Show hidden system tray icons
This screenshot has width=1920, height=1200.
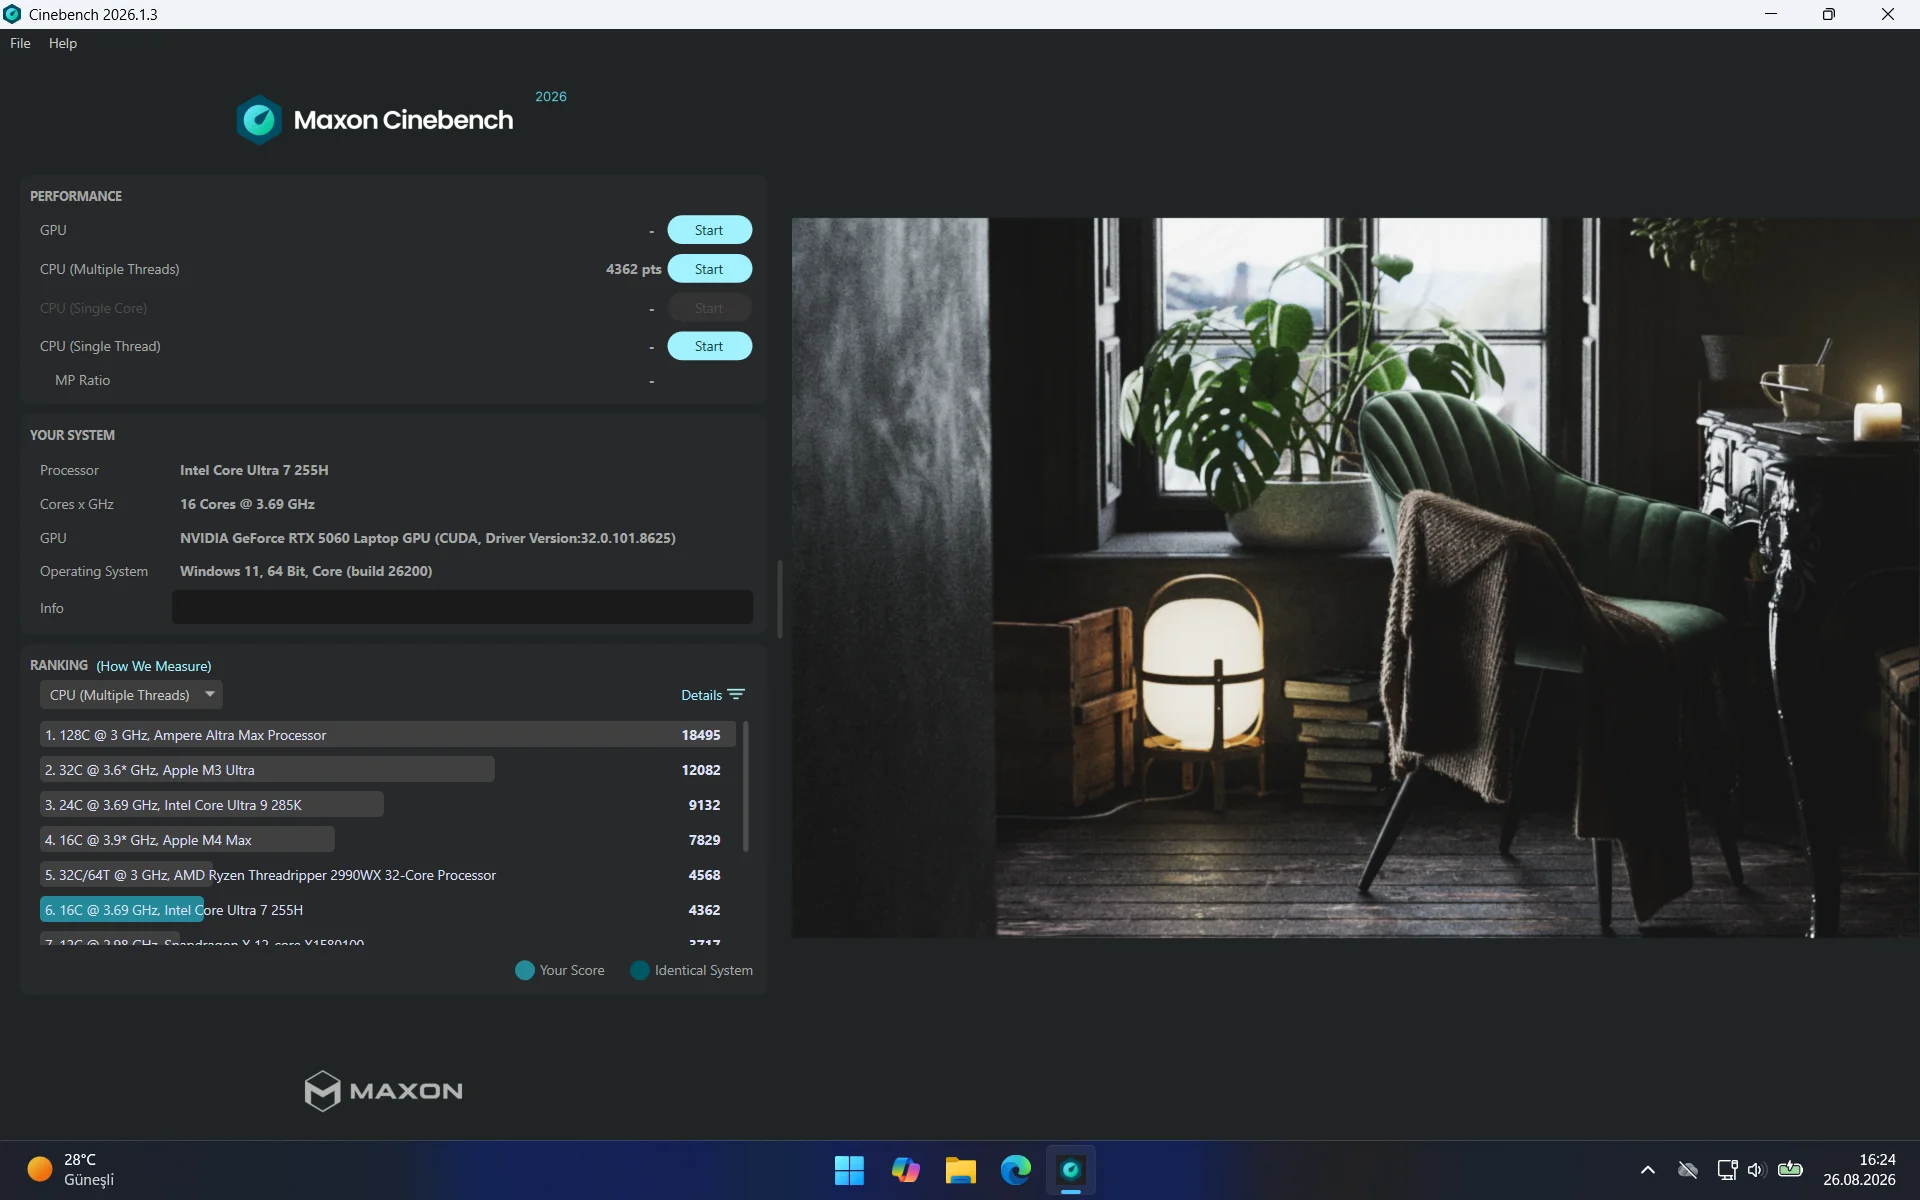(1648, 1170)
